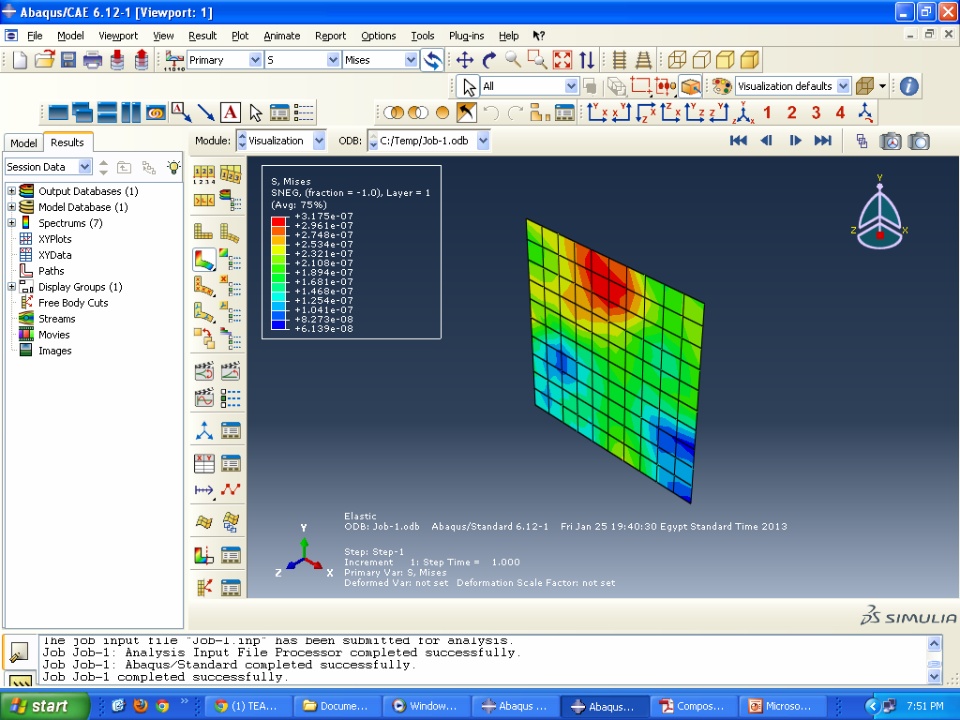Click the Create XY Data icon
Screen dimensions: 960x720
coord(204,463)
